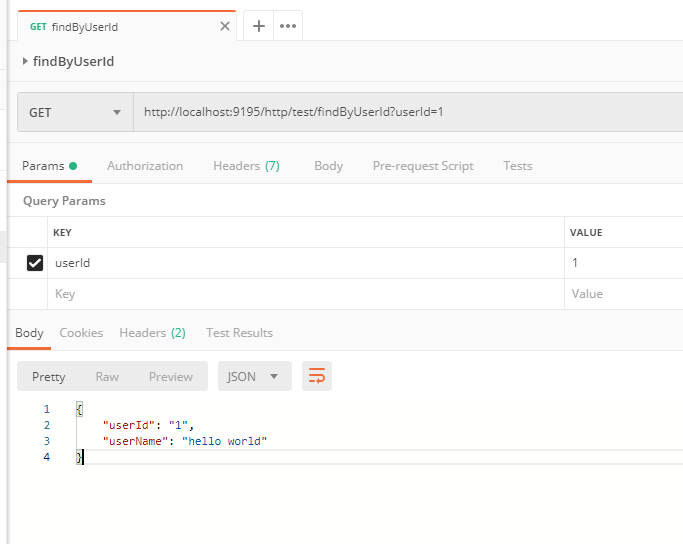Open the three-dots tab options menu

(x=288, y=26)
